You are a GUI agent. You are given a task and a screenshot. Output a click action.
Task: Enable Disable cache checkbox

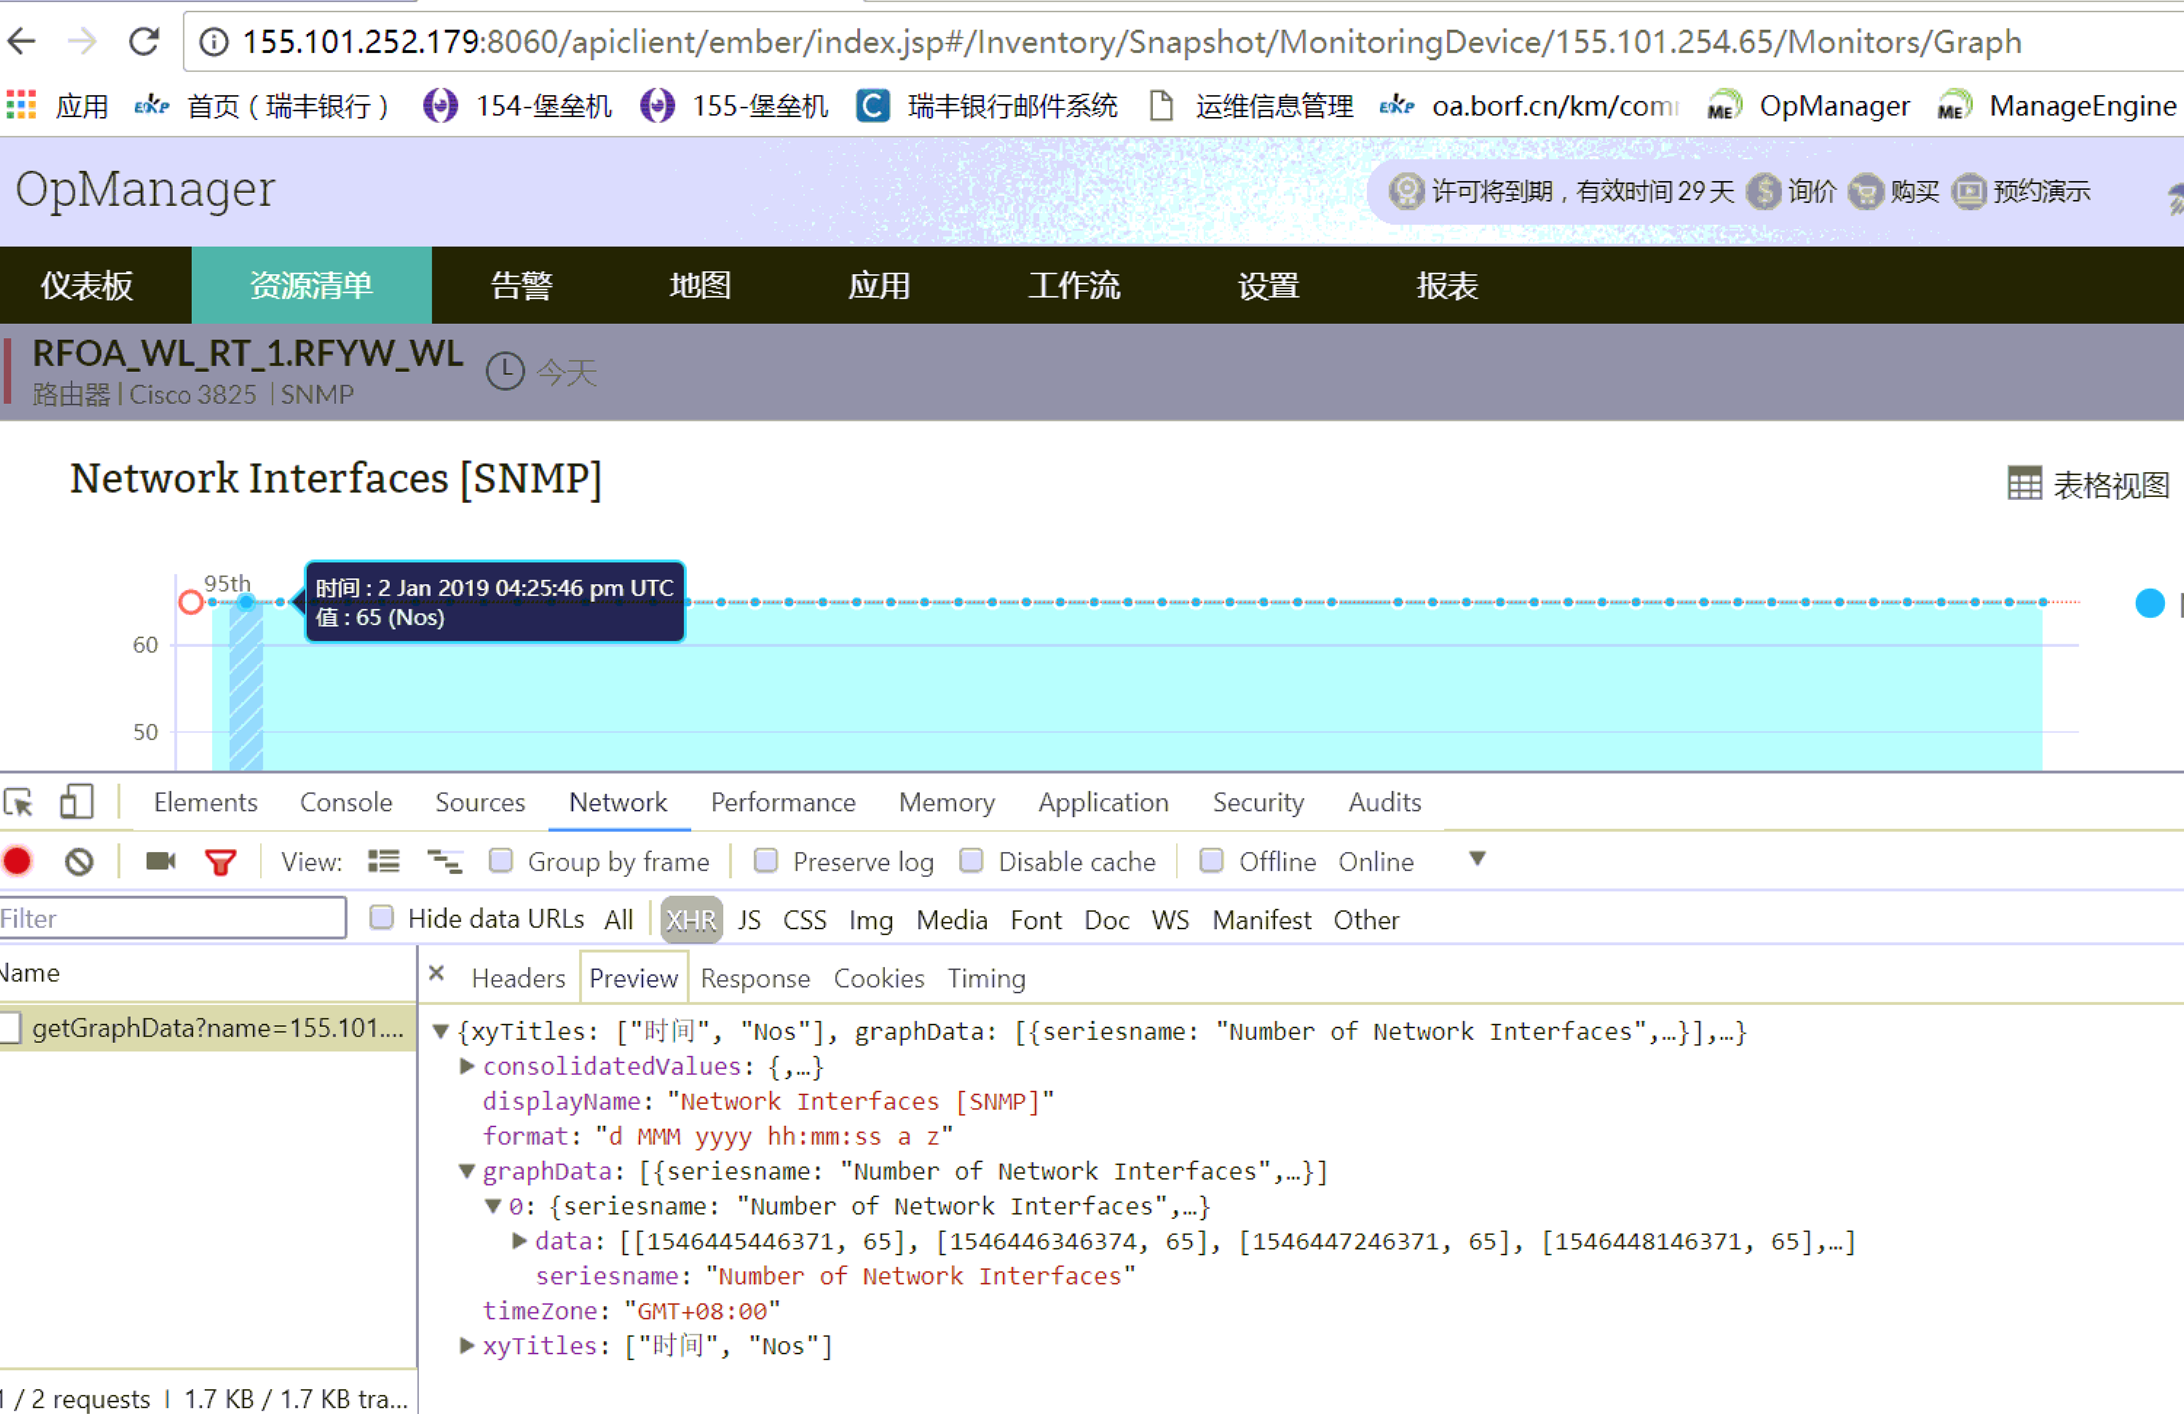click(x=971, y=860)
